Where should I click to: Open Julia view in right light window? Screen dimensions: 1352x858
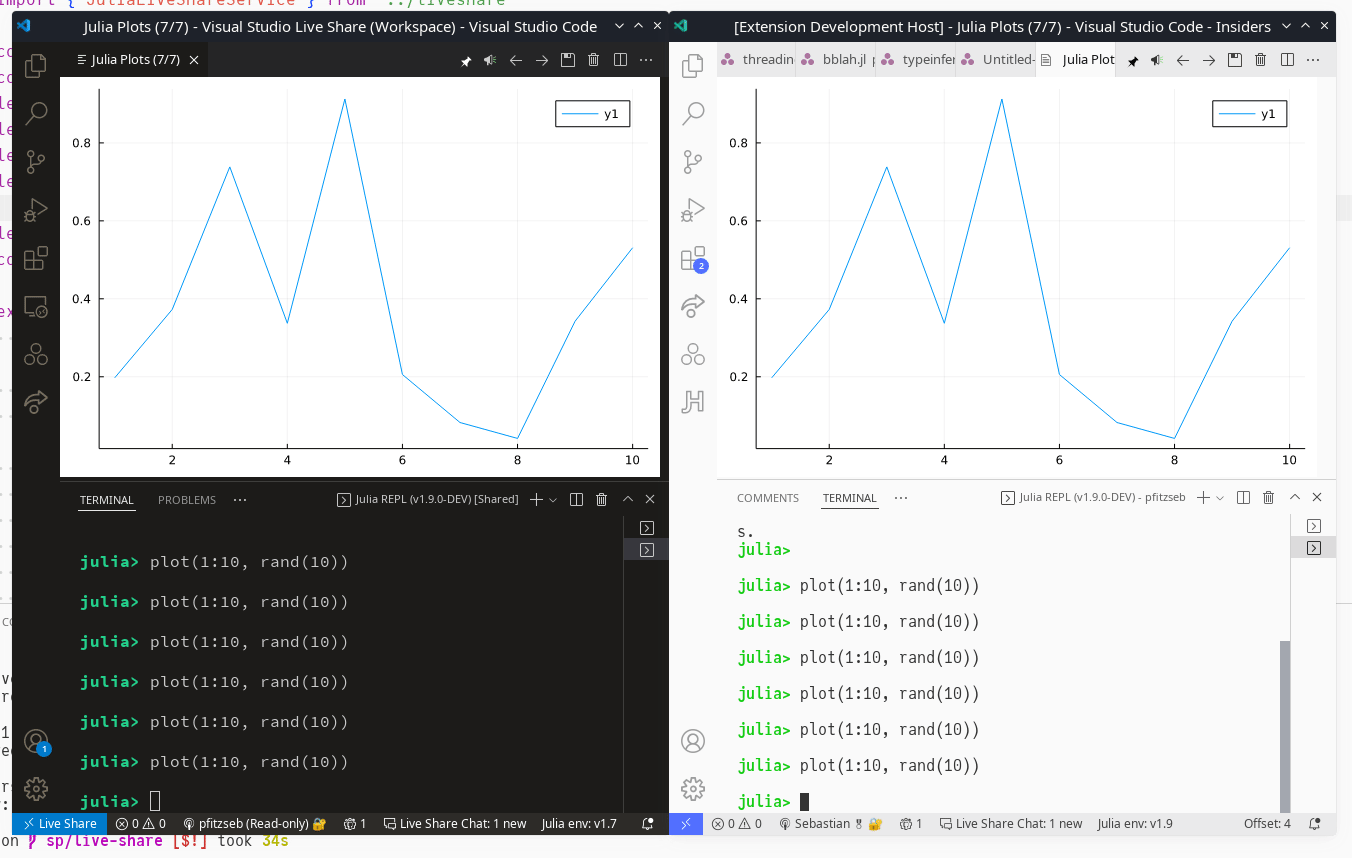[x=692, y=354]
